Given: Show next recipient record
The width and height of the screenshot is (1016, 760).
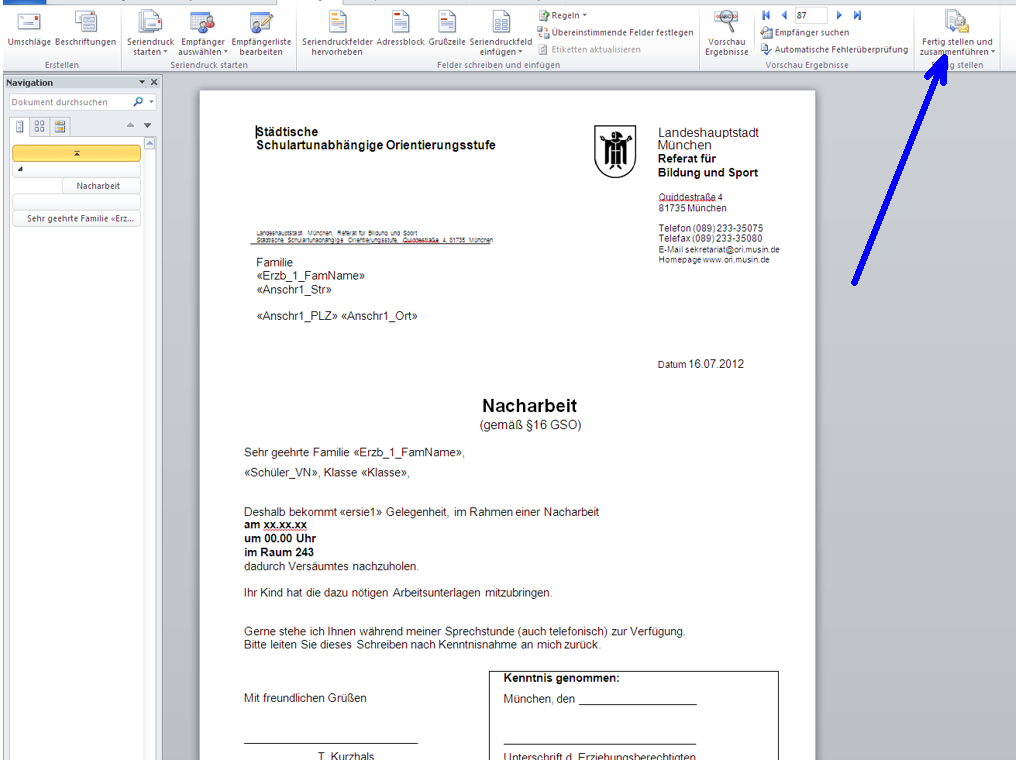Looking at the screenshot, I should click(x=840, y=16).
